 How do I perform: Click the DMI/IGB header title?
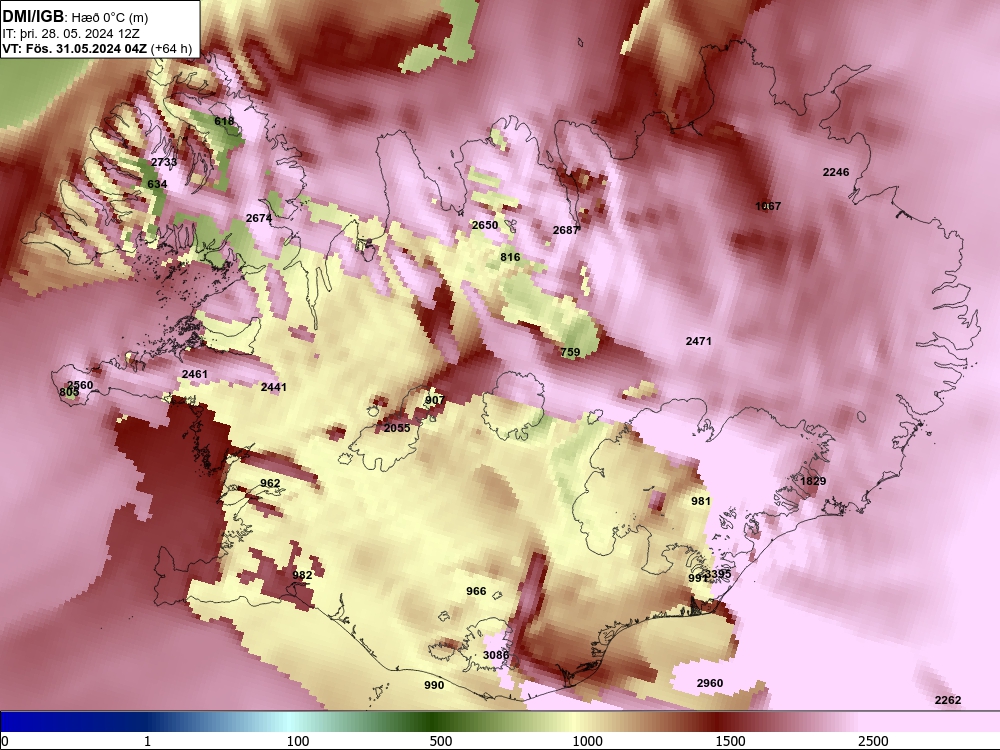[33, 17]
